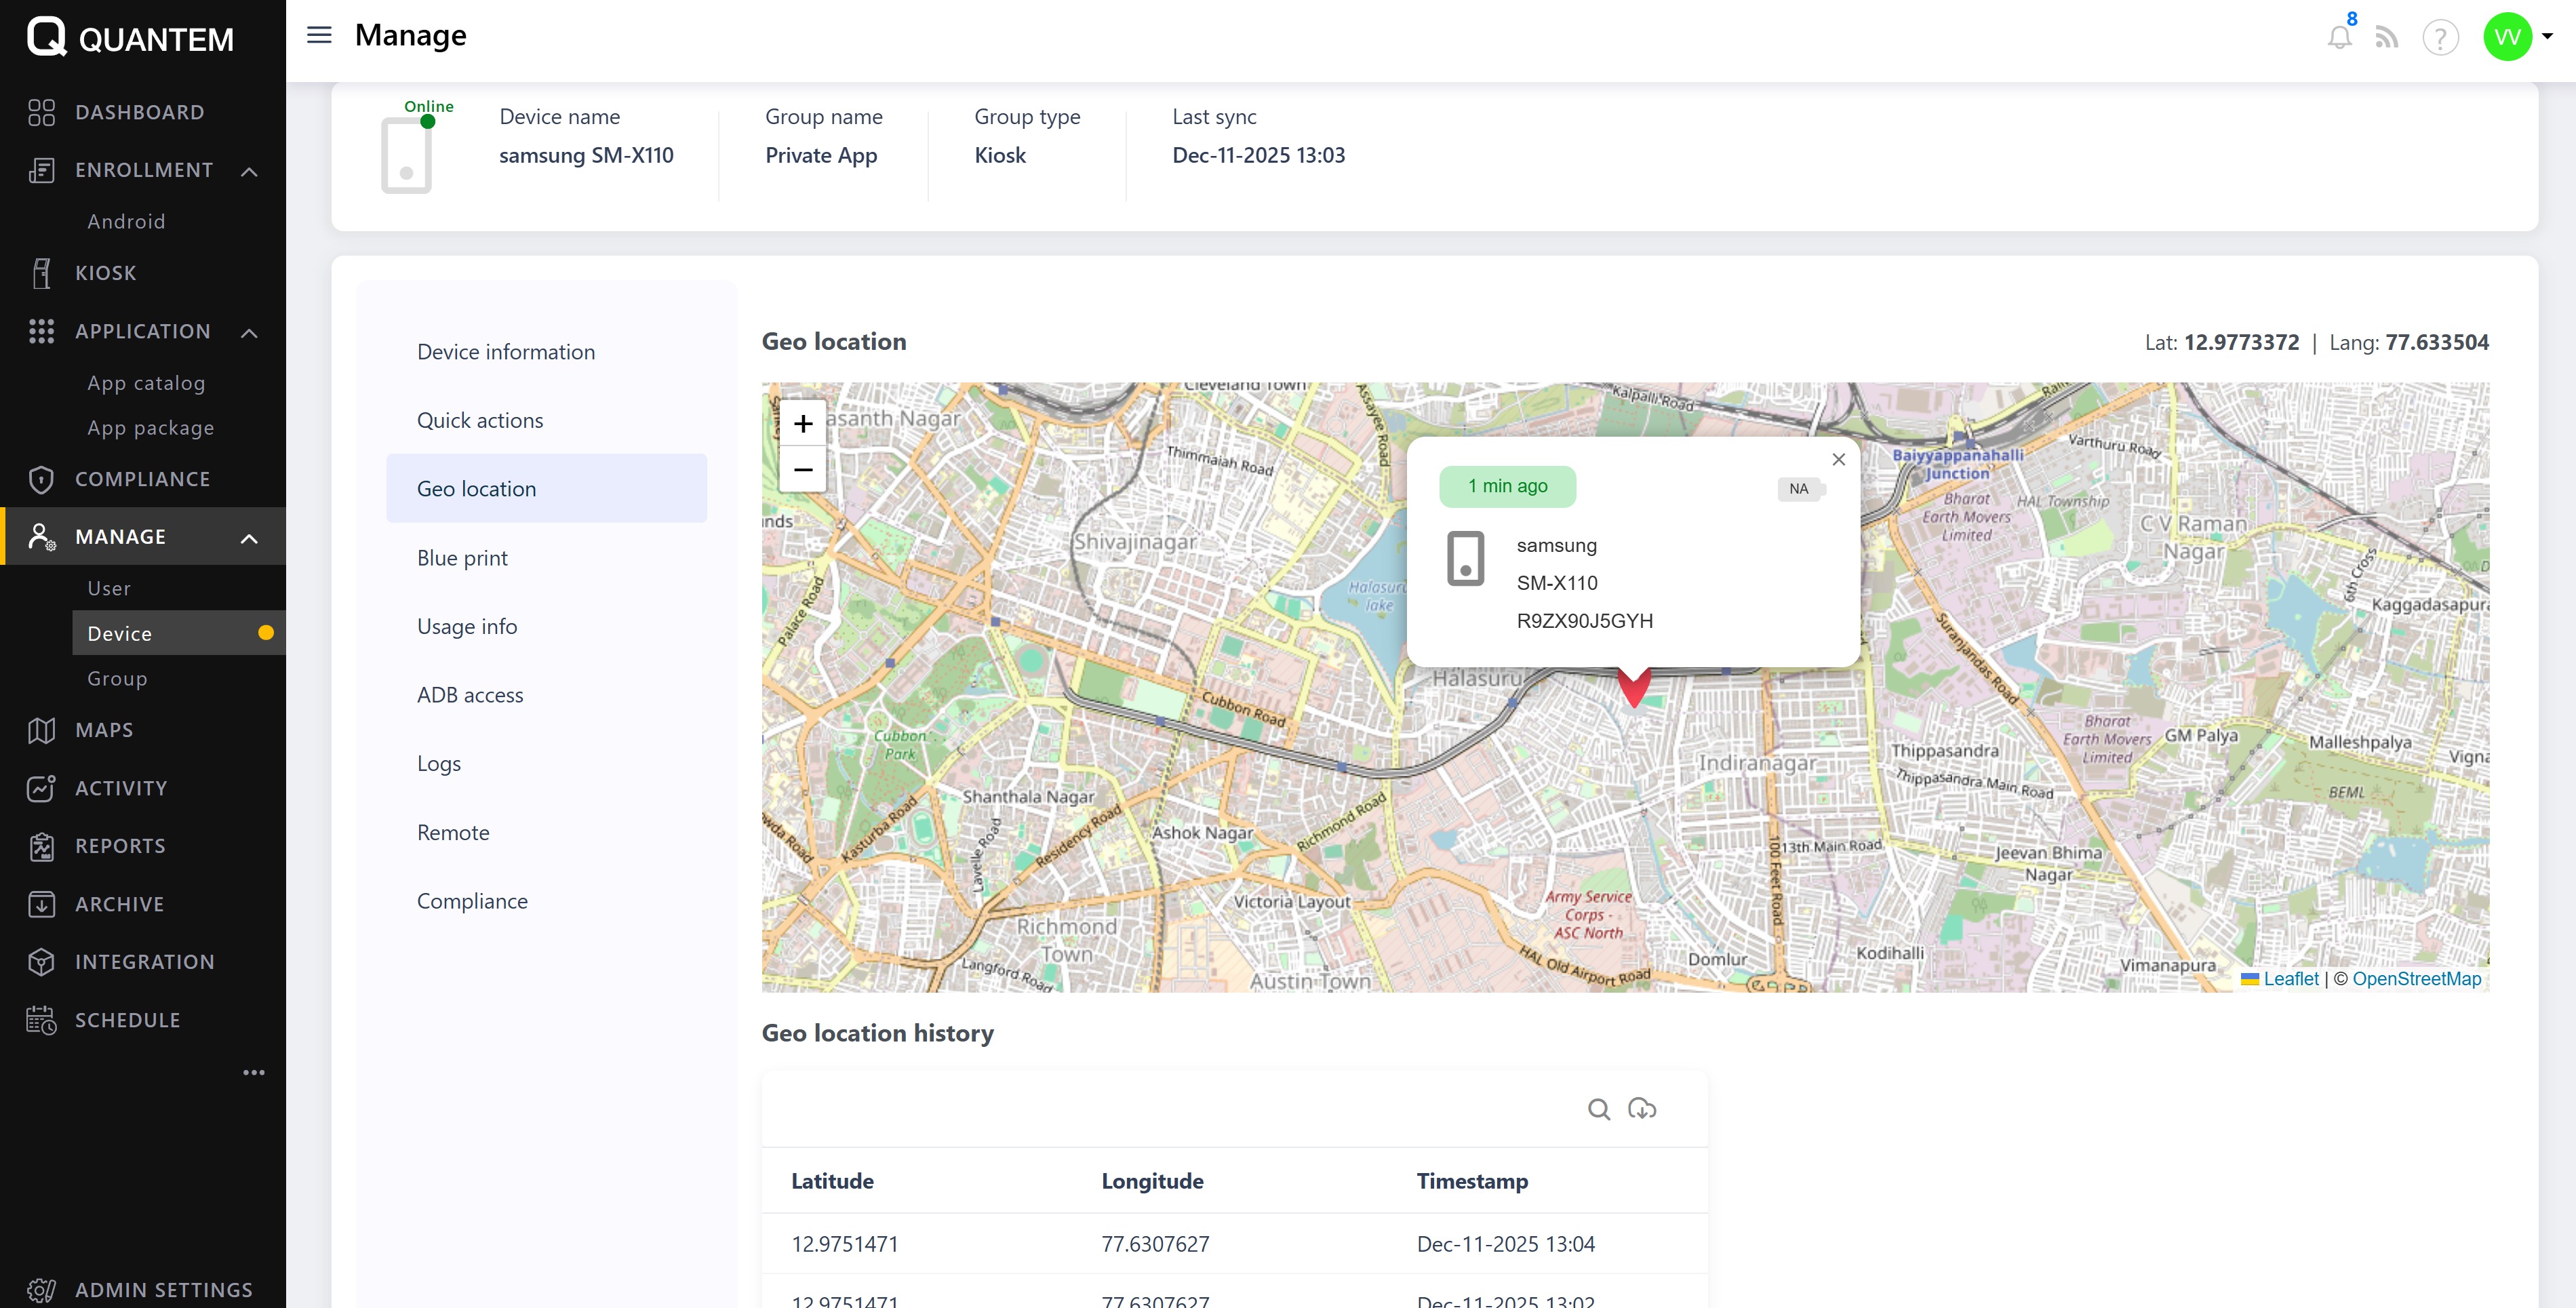2576x1308 pixels.
Task: Open the Dashboard sidebar item
Action: point(139,112)
